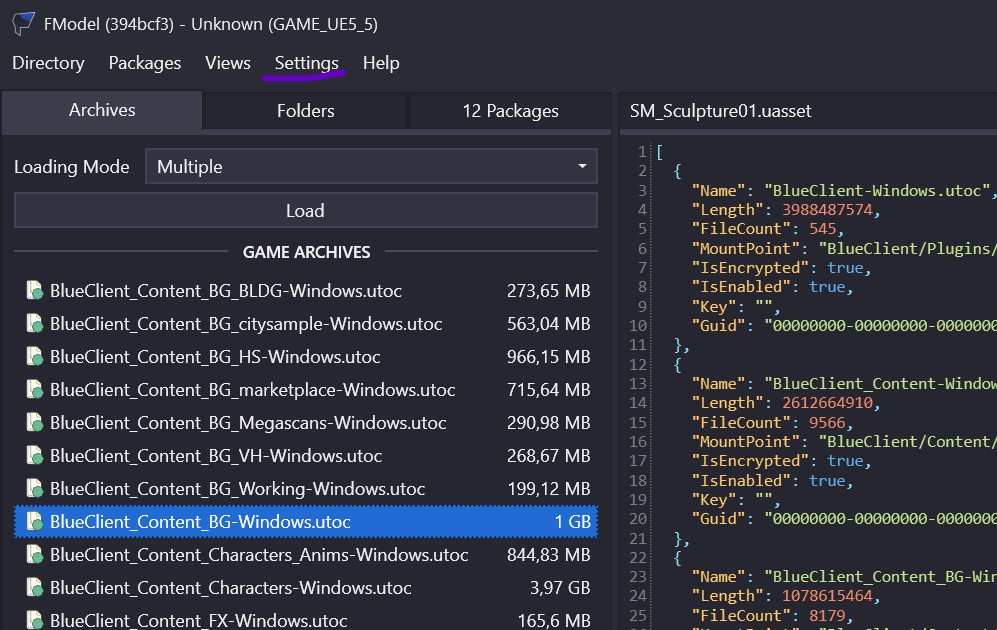Image resolution: width=997 pixels, height=630 pixels.
Task: Click the Length value 1078615464 in JSON
Action: [827, 596]
